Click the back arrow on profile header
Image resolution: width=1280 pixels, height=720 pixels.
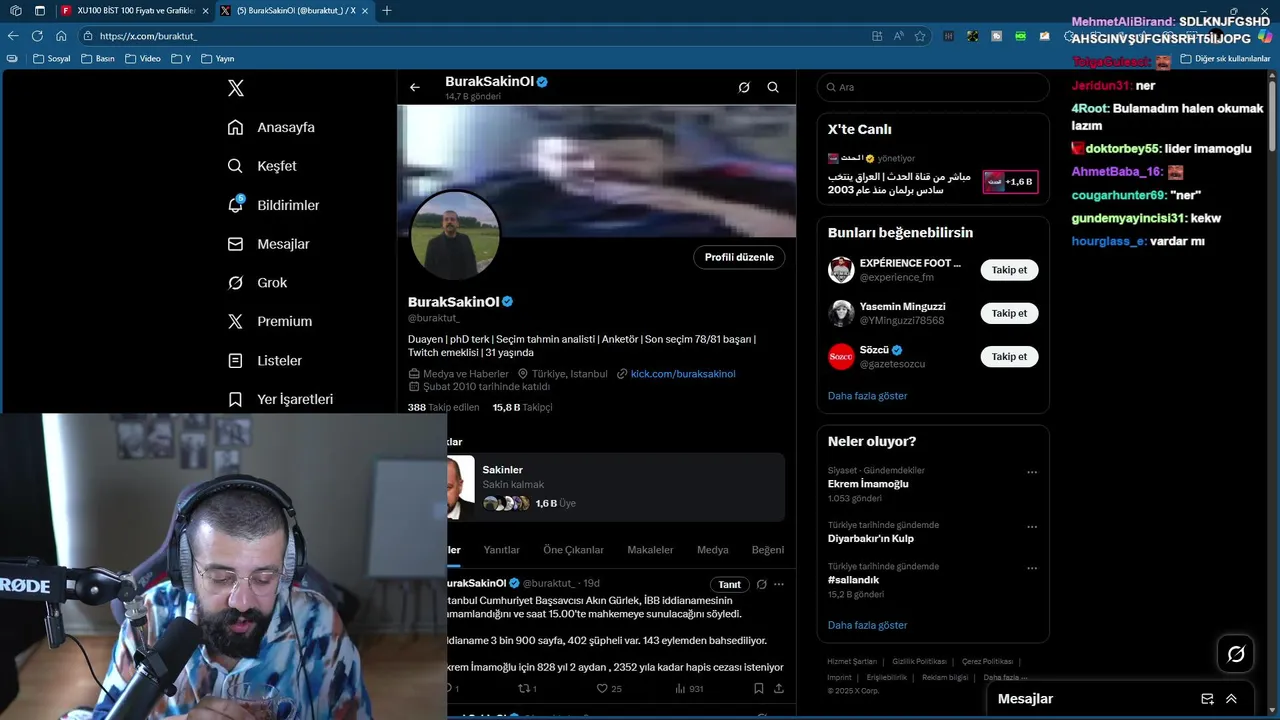click(x=415, y=87)
